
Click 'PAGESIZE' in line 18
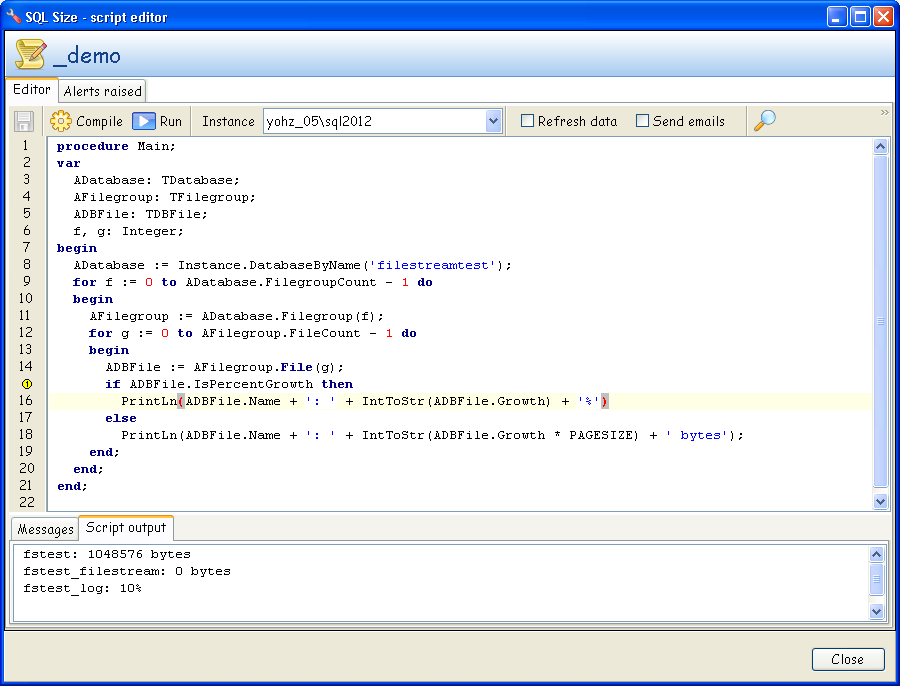pyautogui.click(x=600, y=435)
